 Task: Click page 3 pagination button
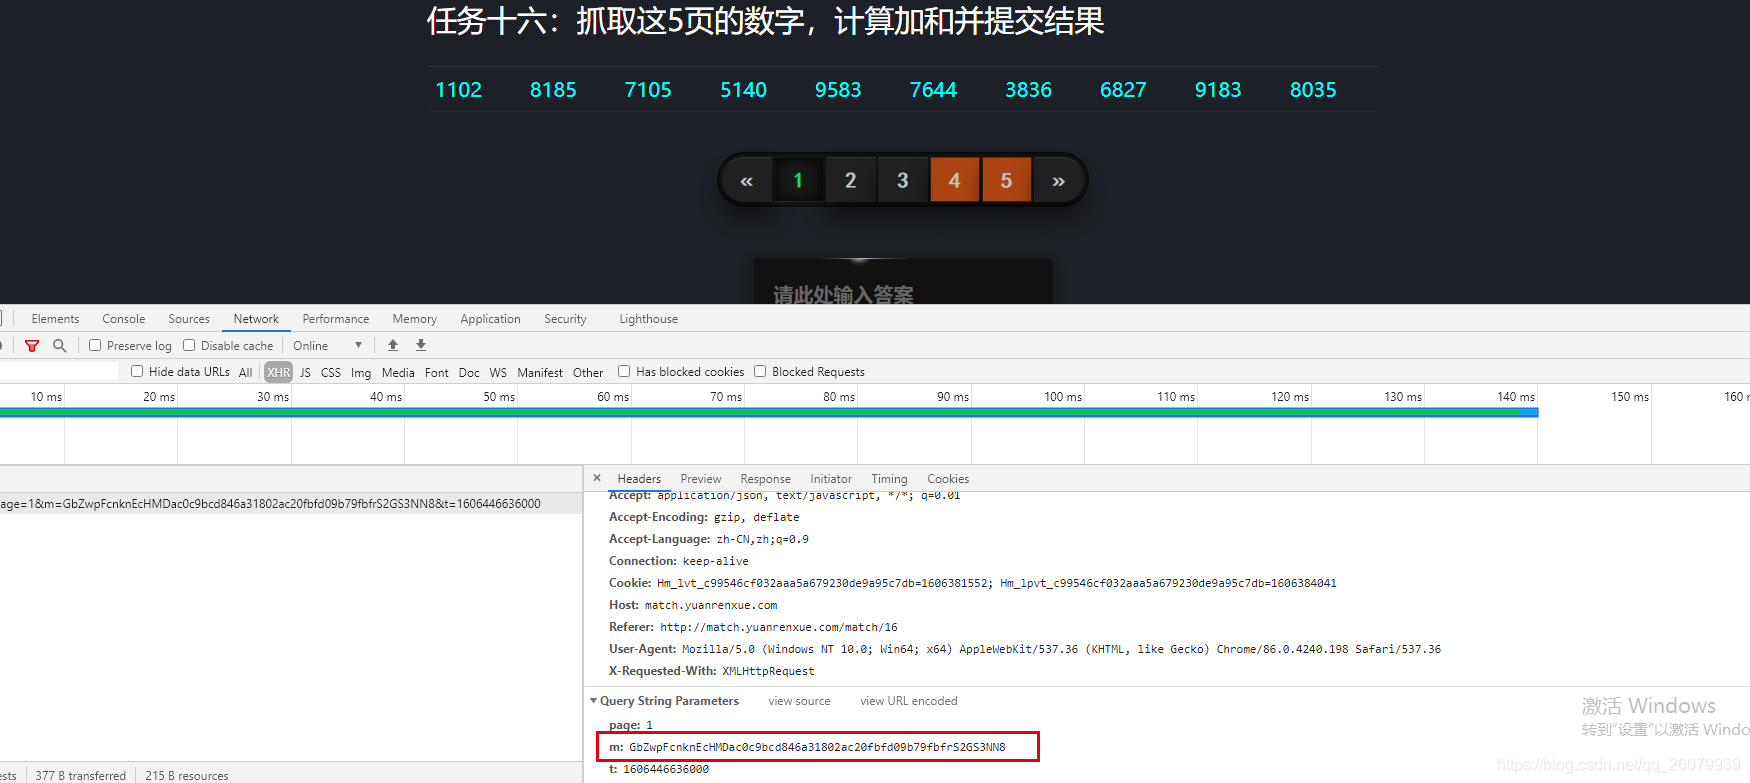click(x=902, y=180)
